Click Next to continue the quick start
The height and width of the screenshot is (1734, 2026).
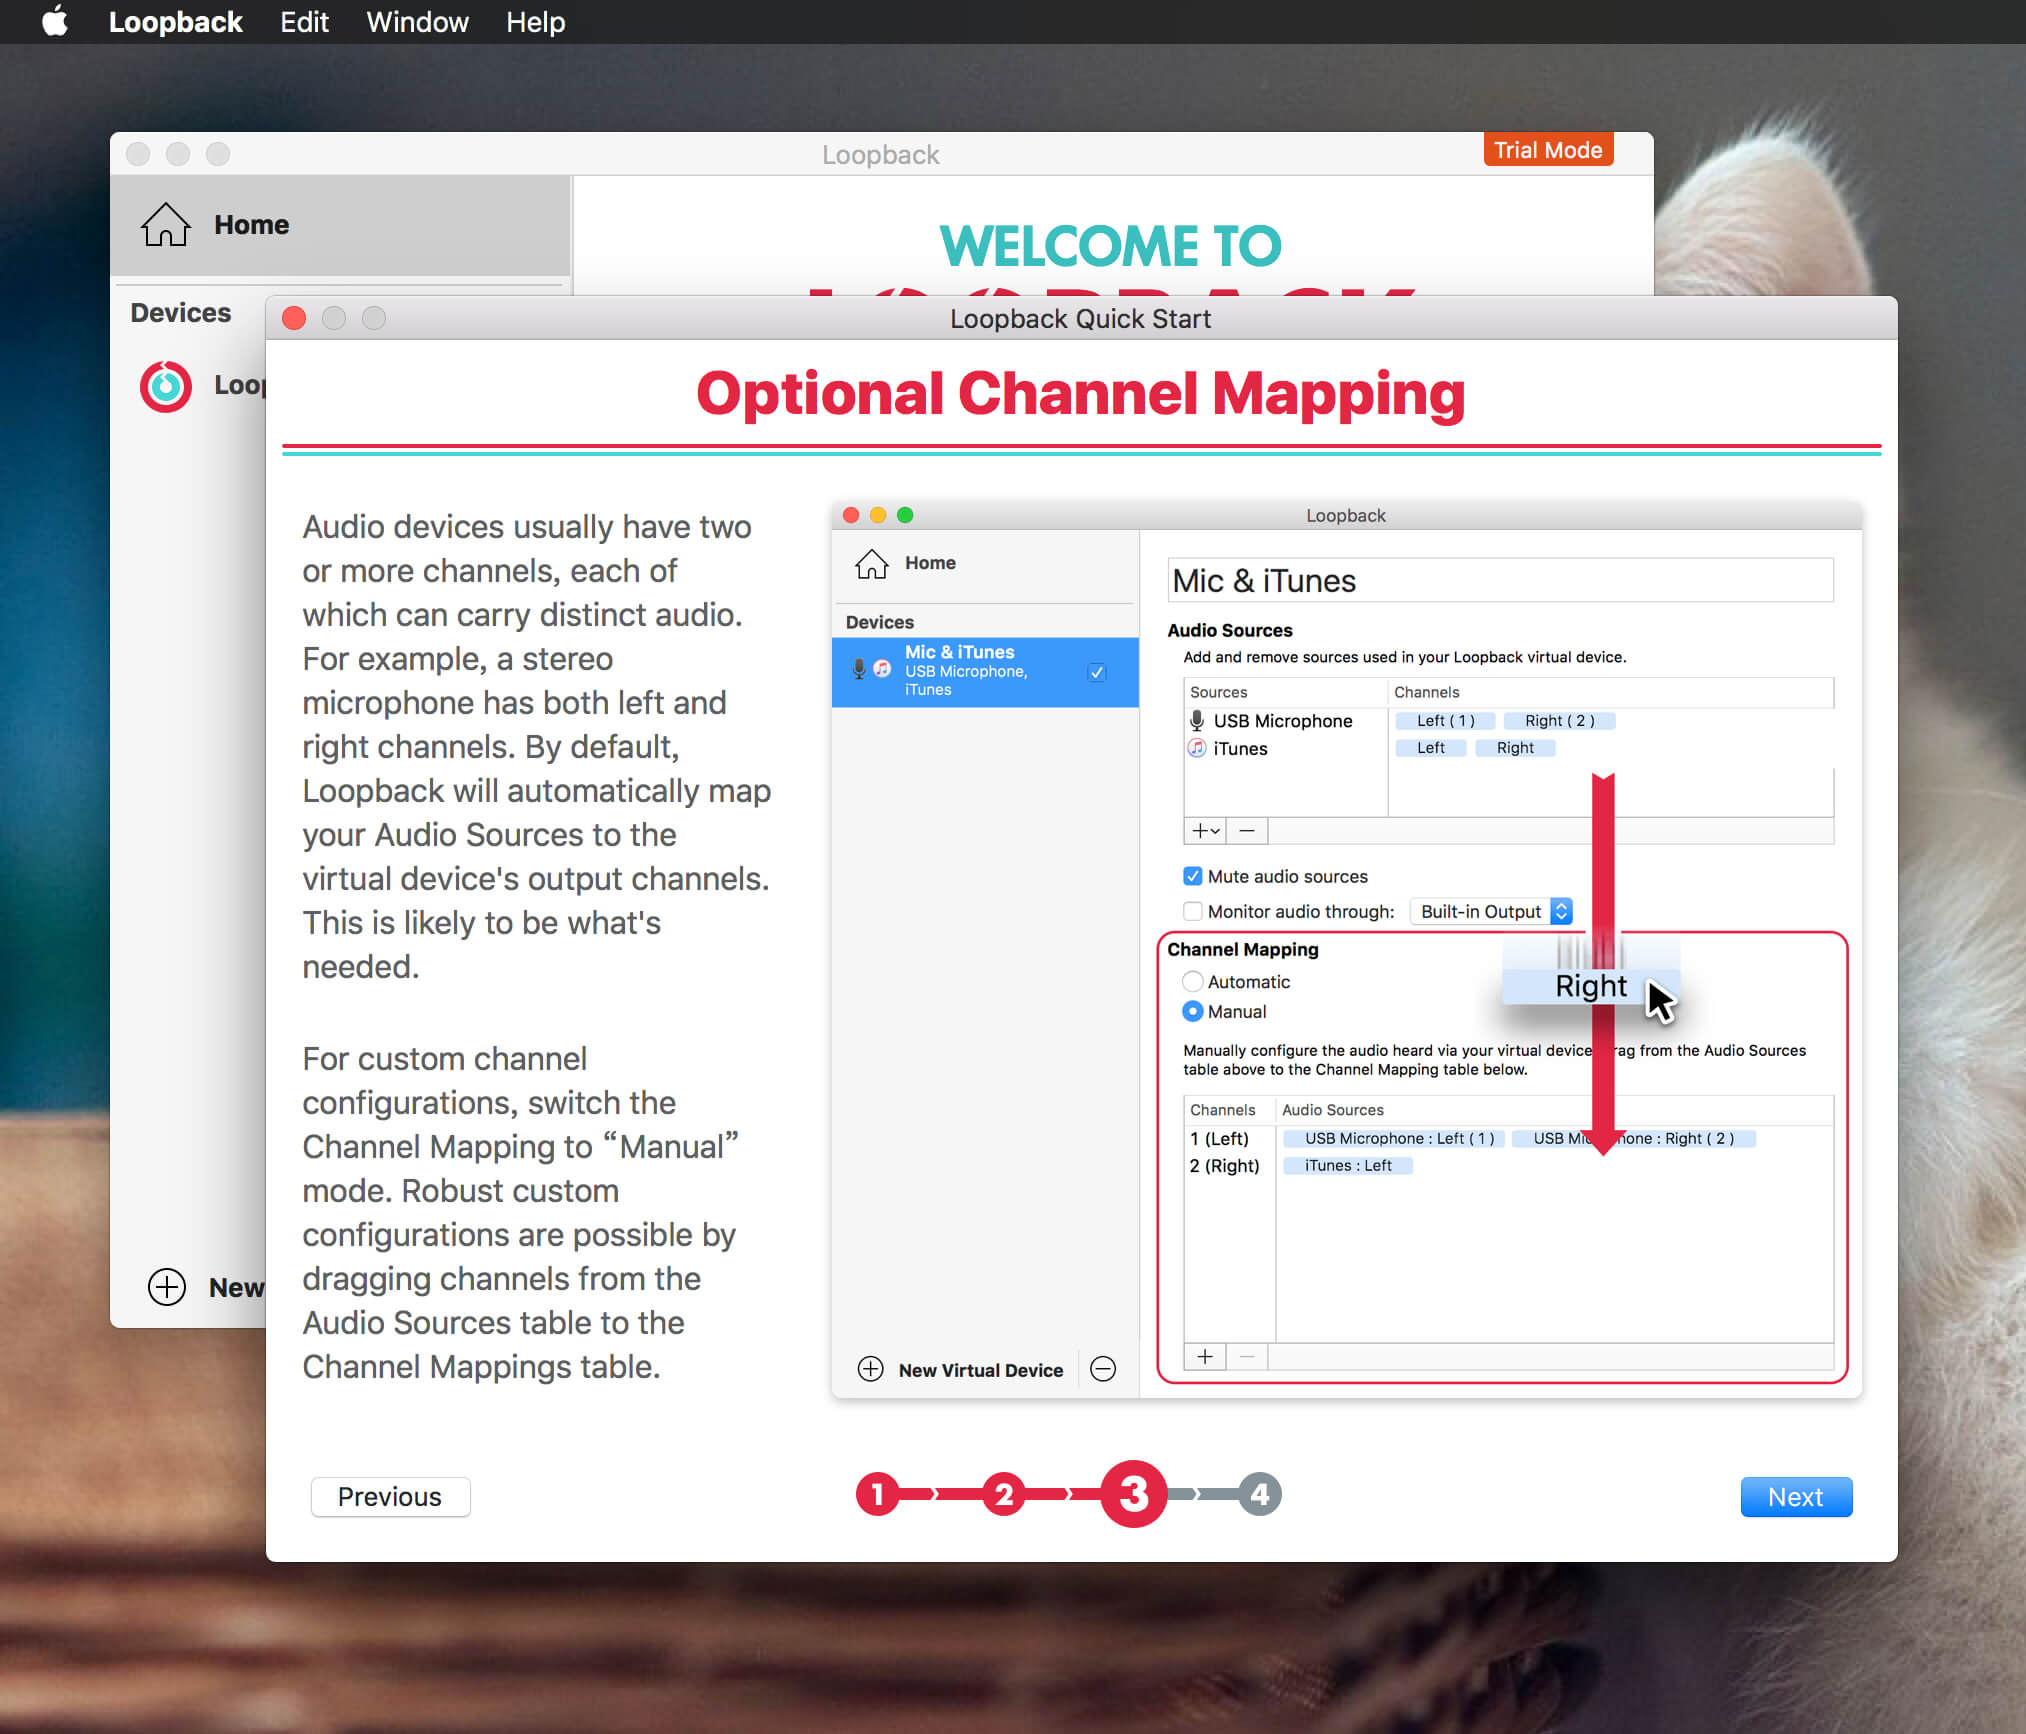(x=1796, y=1497)
